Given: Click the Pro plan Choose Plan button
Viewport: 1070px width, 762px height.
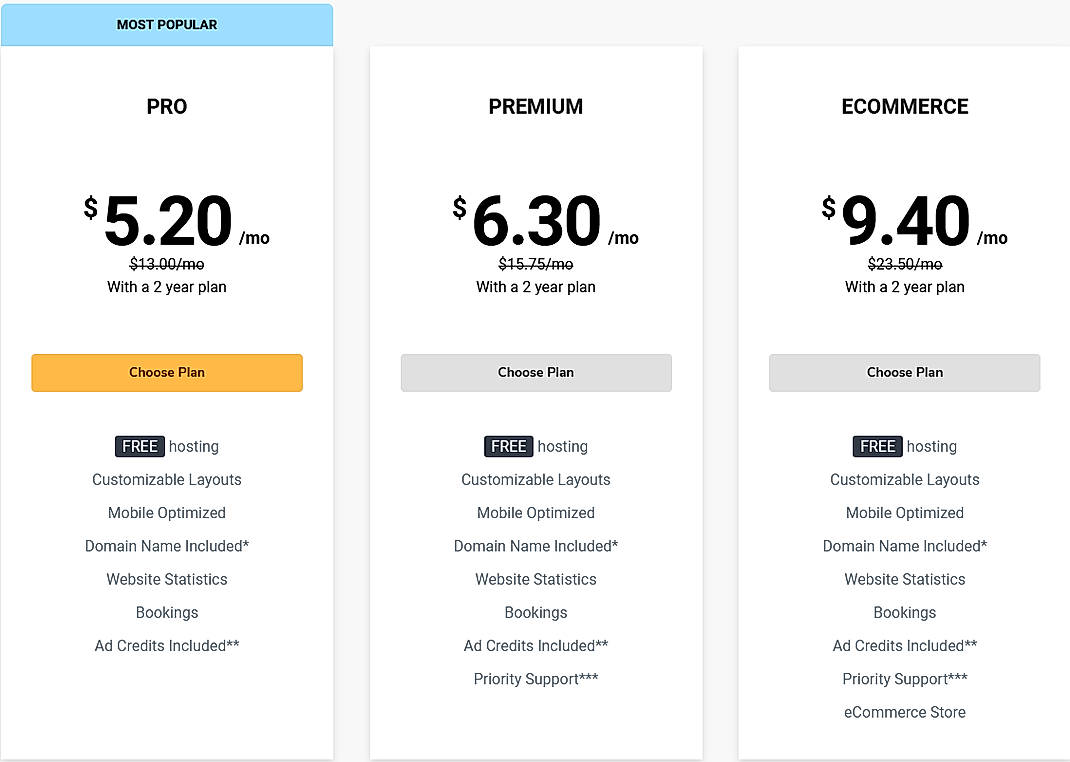Looking at the screenshot, I should coord(166,372).
